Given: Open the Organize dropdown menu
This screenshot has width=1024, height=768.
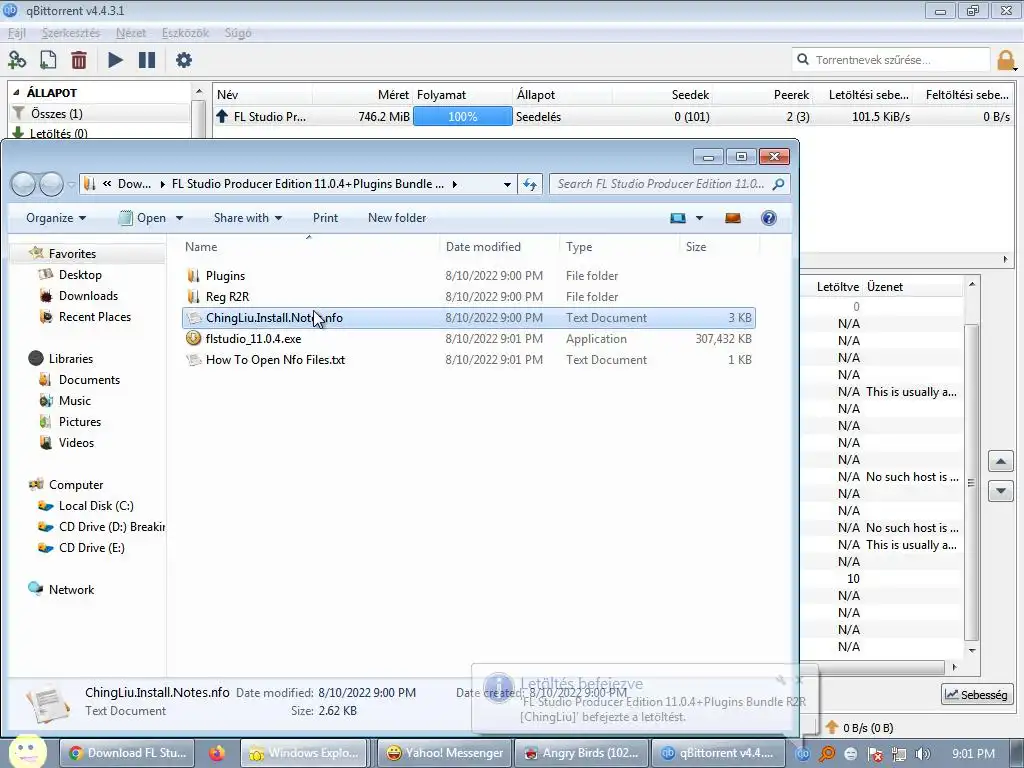Looking at the screenshot, I should [56, 218].
